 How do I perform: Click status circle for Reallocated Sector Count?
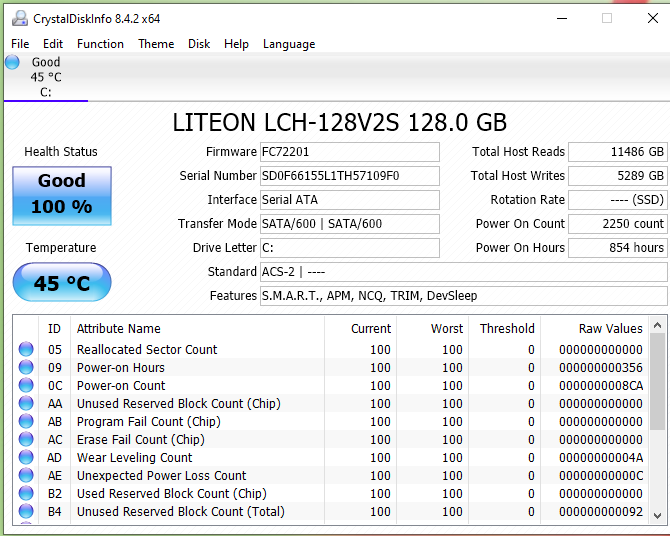26,349
